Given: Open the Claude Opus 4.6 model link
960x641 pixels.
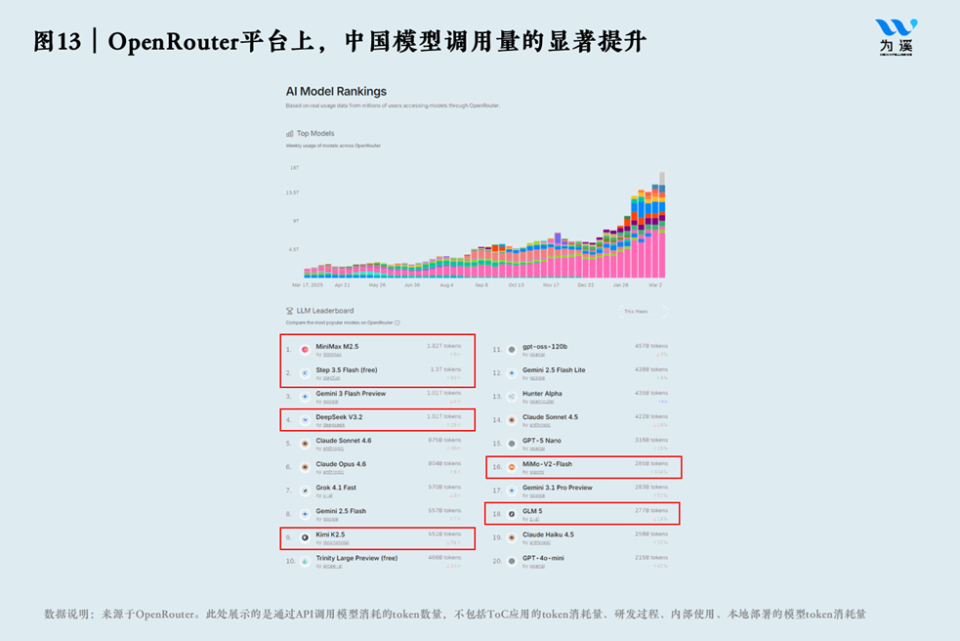Looking at the screenshot, I should (x=340, y=464).
